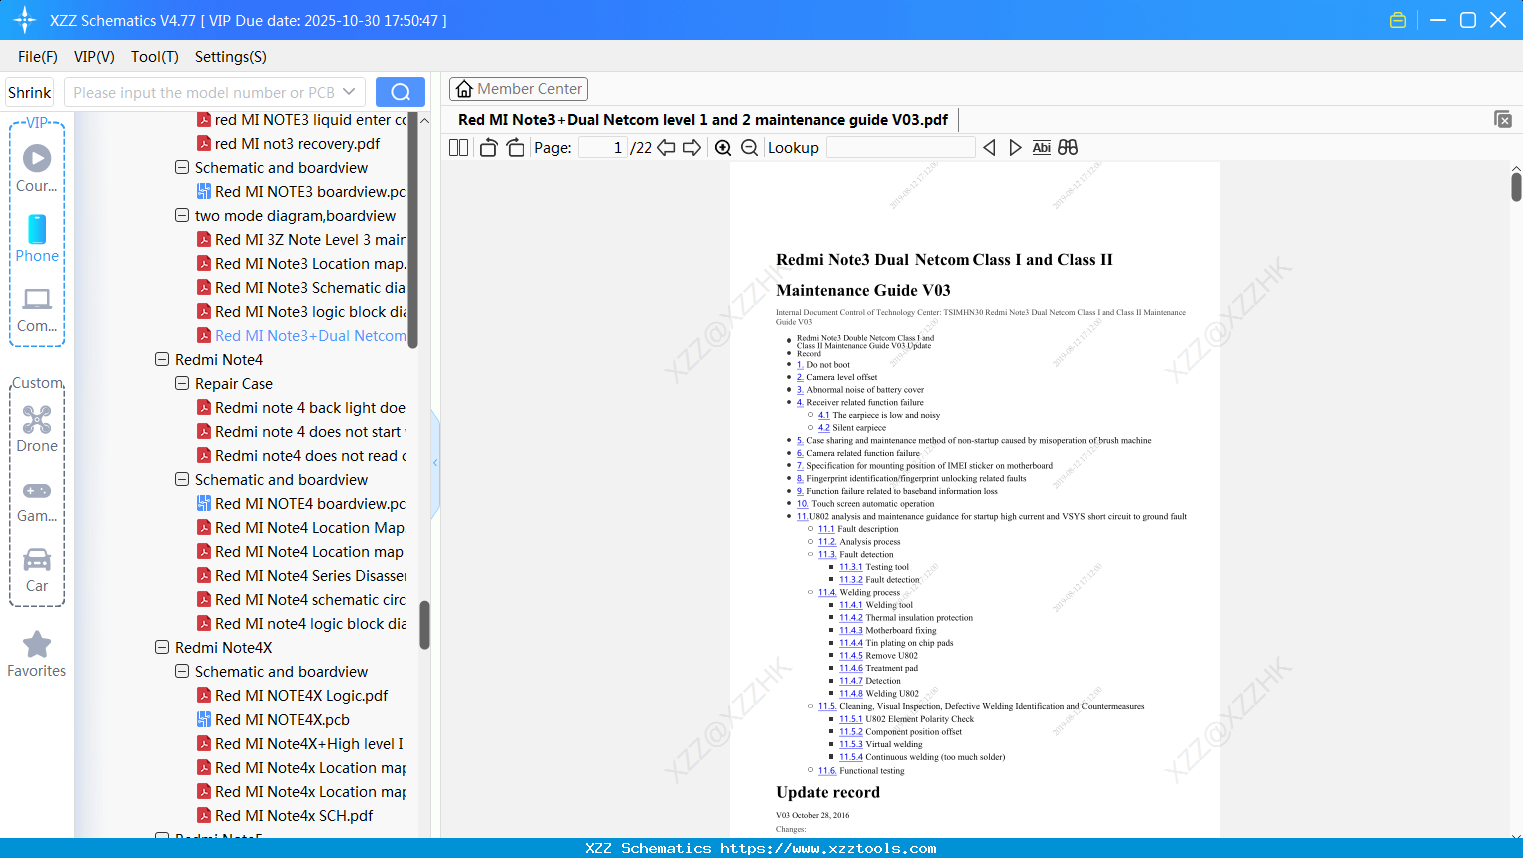Viewport: 1523px width, 858px height.
Task: Open Red MI NOTE4X.pcb file
Action: point(273,719)
